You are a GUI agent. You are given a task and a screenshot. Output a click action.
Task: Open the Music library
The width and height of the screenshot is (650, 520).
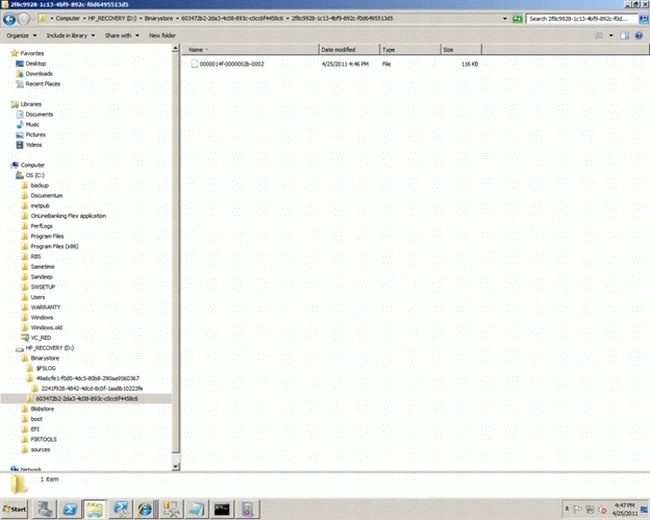pyautogui.click(x=32, y=124)
